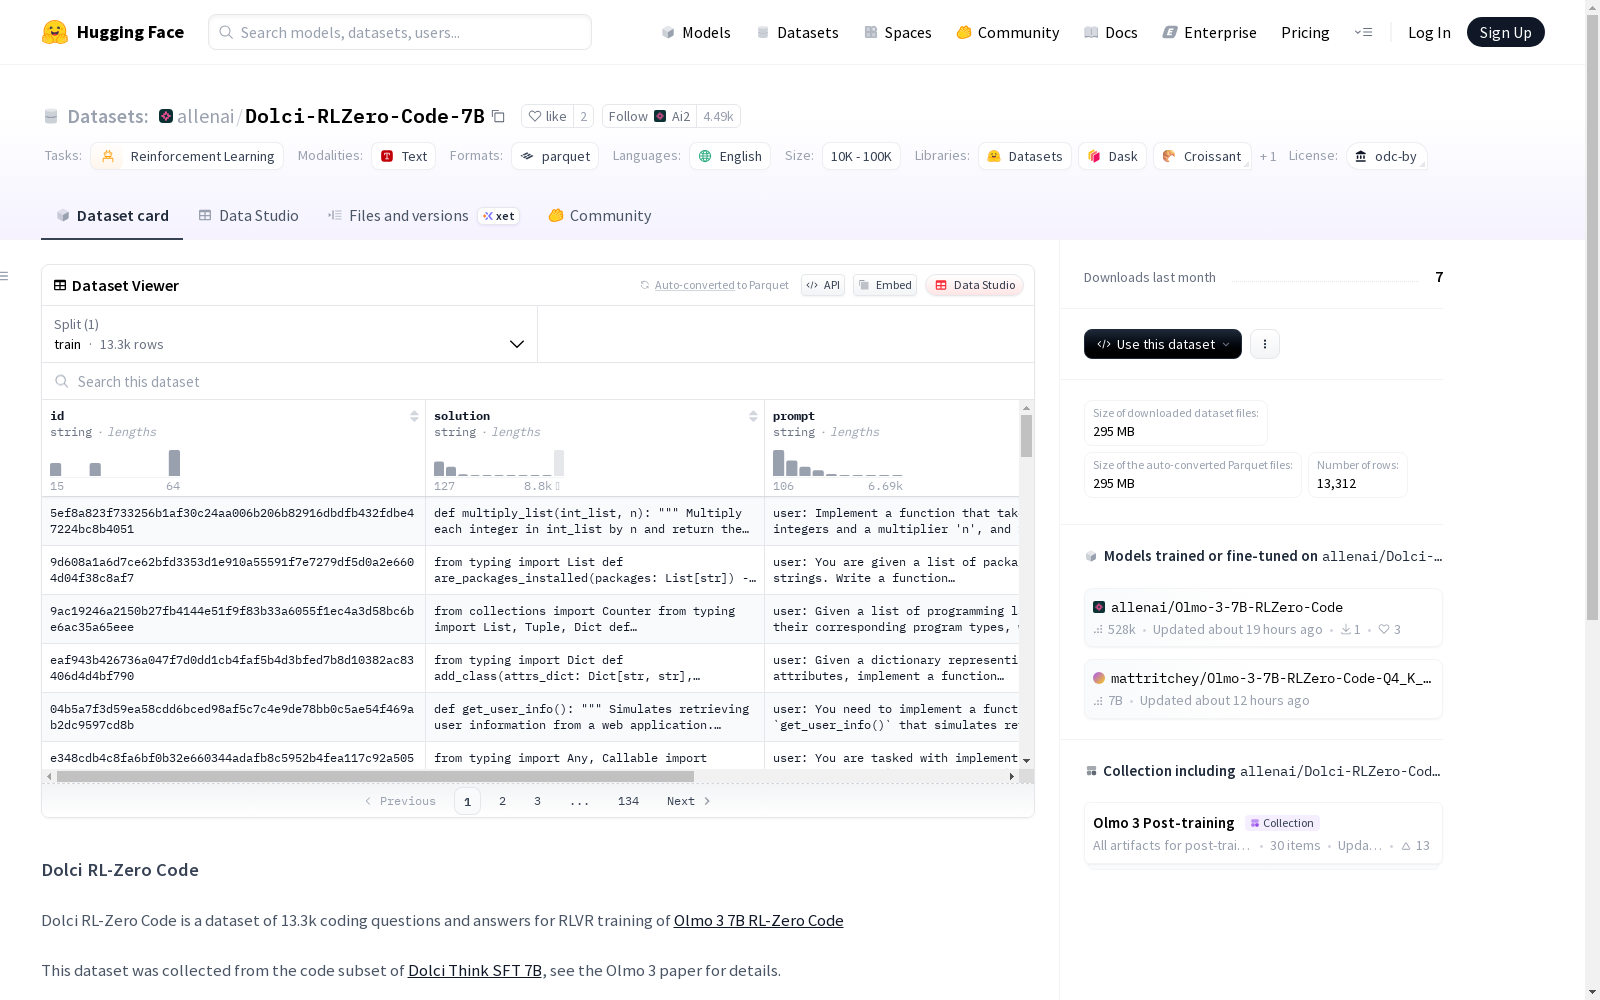Open the Olmo 3 7B RL-Zero Code link
Image resolution: width=1600 pixels, height=1000 pixels.
pos(758,920)
